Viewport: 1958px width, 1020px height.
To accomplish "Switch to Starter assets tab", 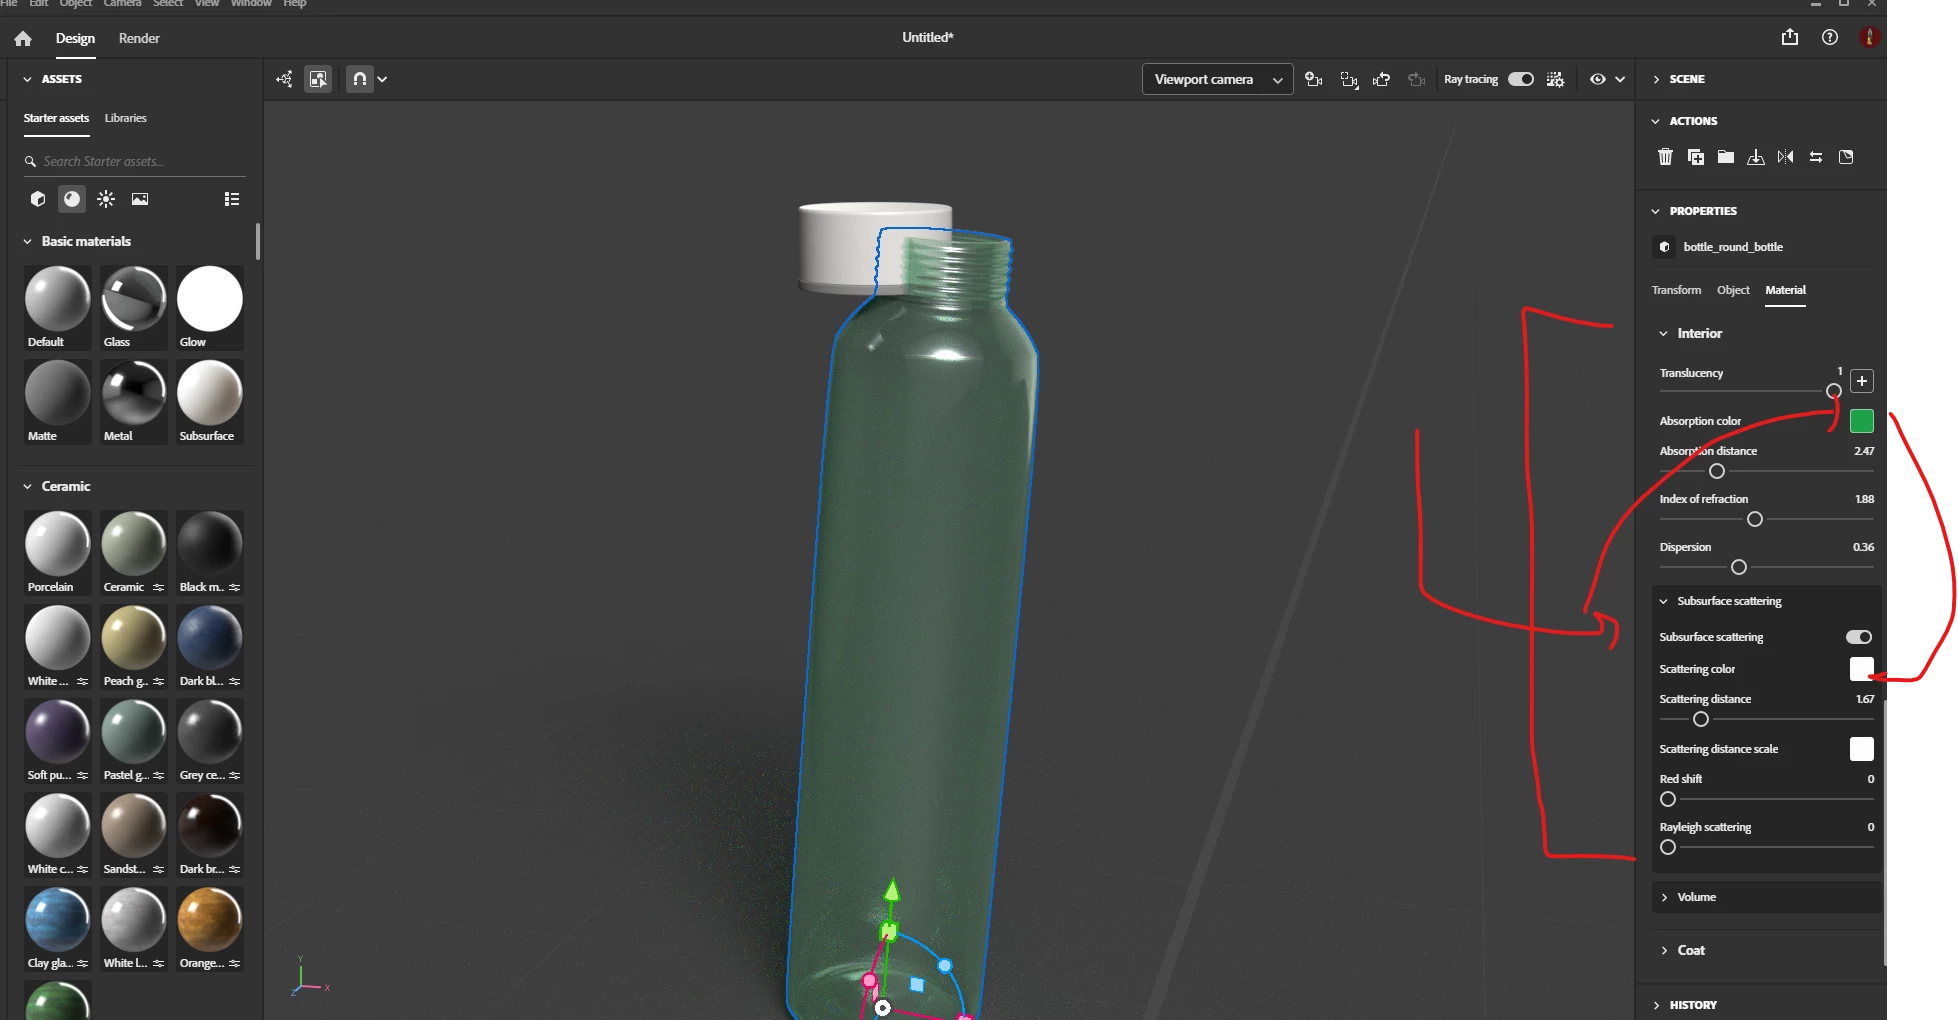I will (56, 118).
